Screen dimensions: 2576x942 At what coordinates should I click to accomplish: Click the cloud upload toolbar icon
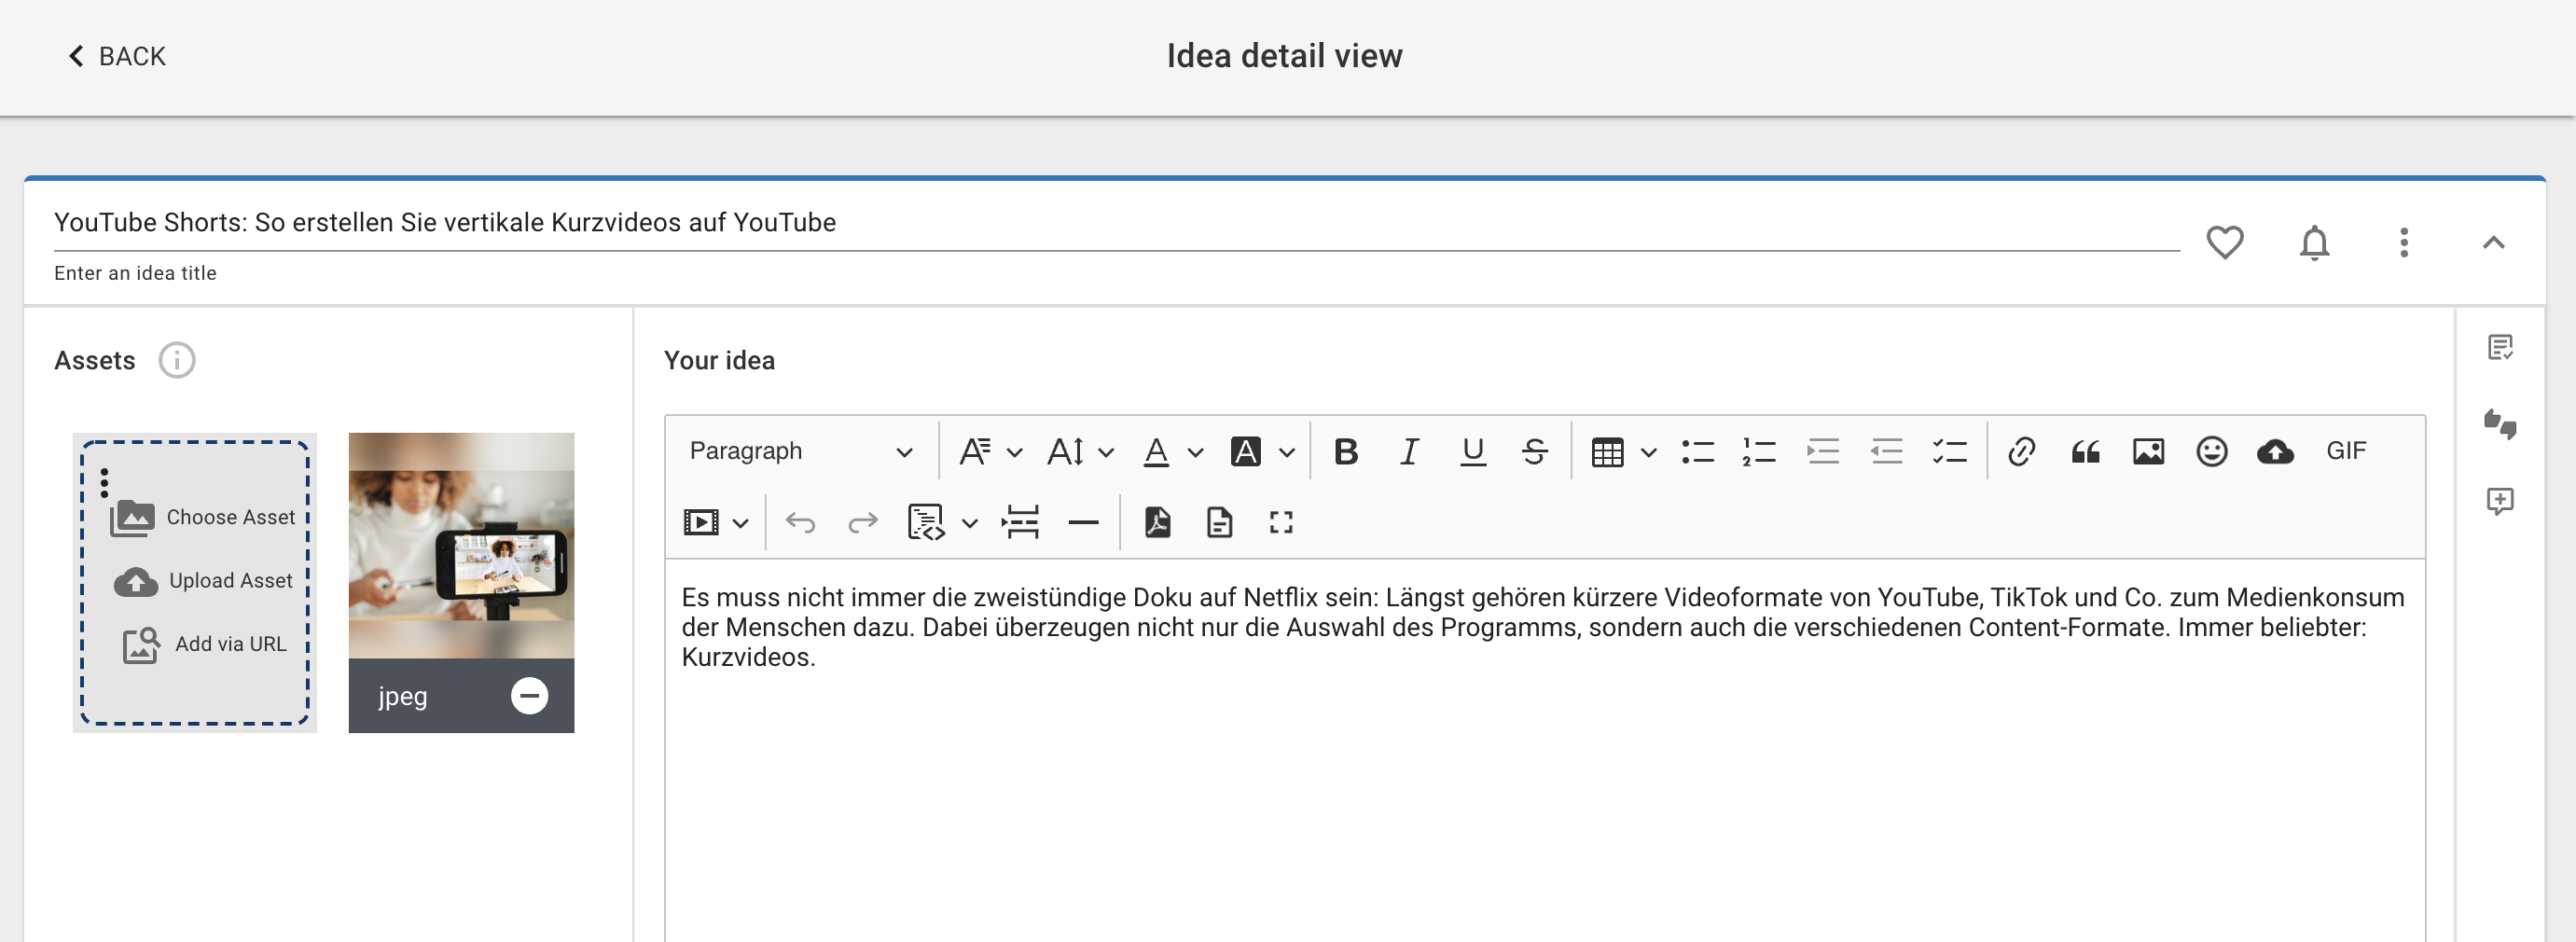pyautogui.click(x=2275, y=451)
